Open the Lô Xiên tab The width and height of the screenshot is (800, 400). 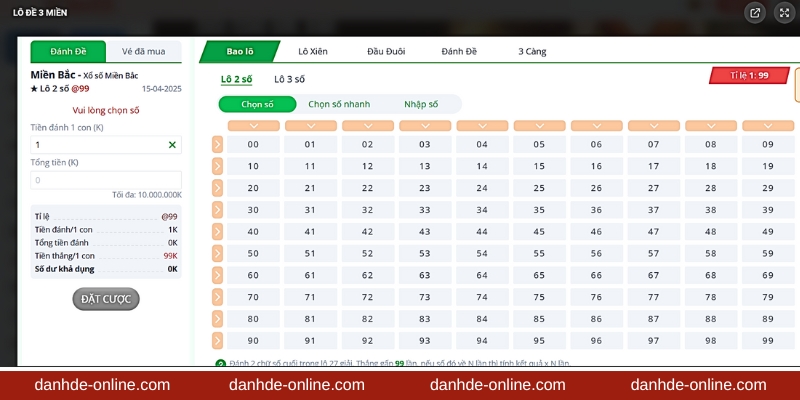313,51
